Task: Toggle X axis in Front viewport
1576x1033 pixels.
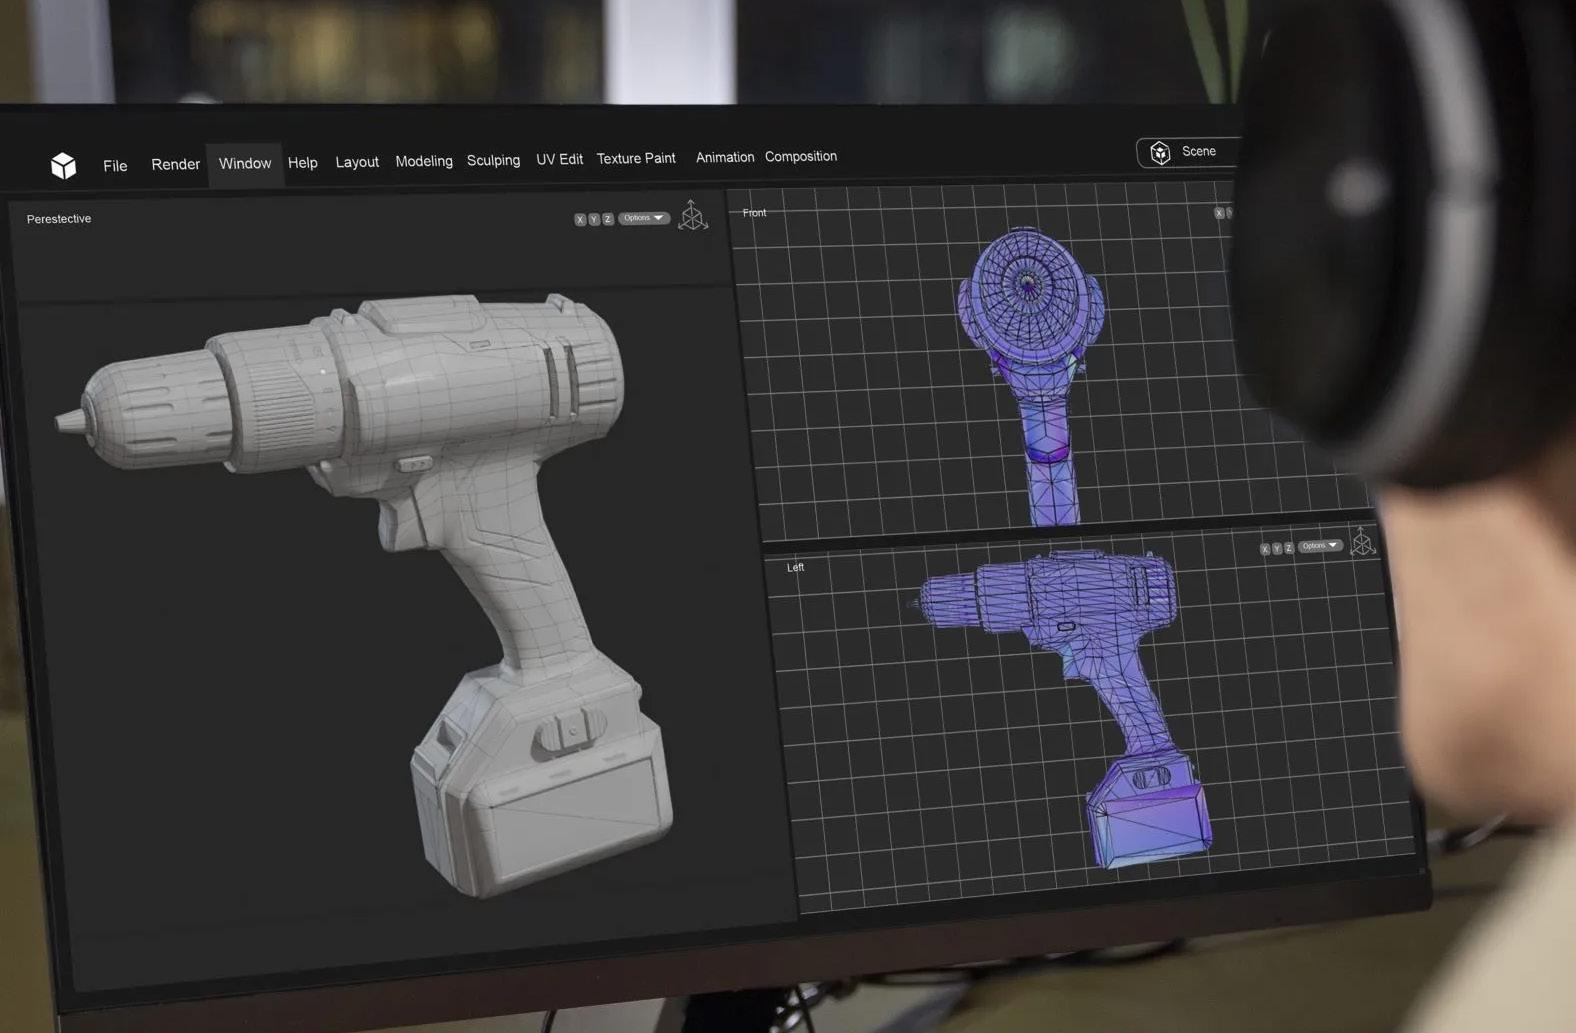Action: (x=1219, y=213)
